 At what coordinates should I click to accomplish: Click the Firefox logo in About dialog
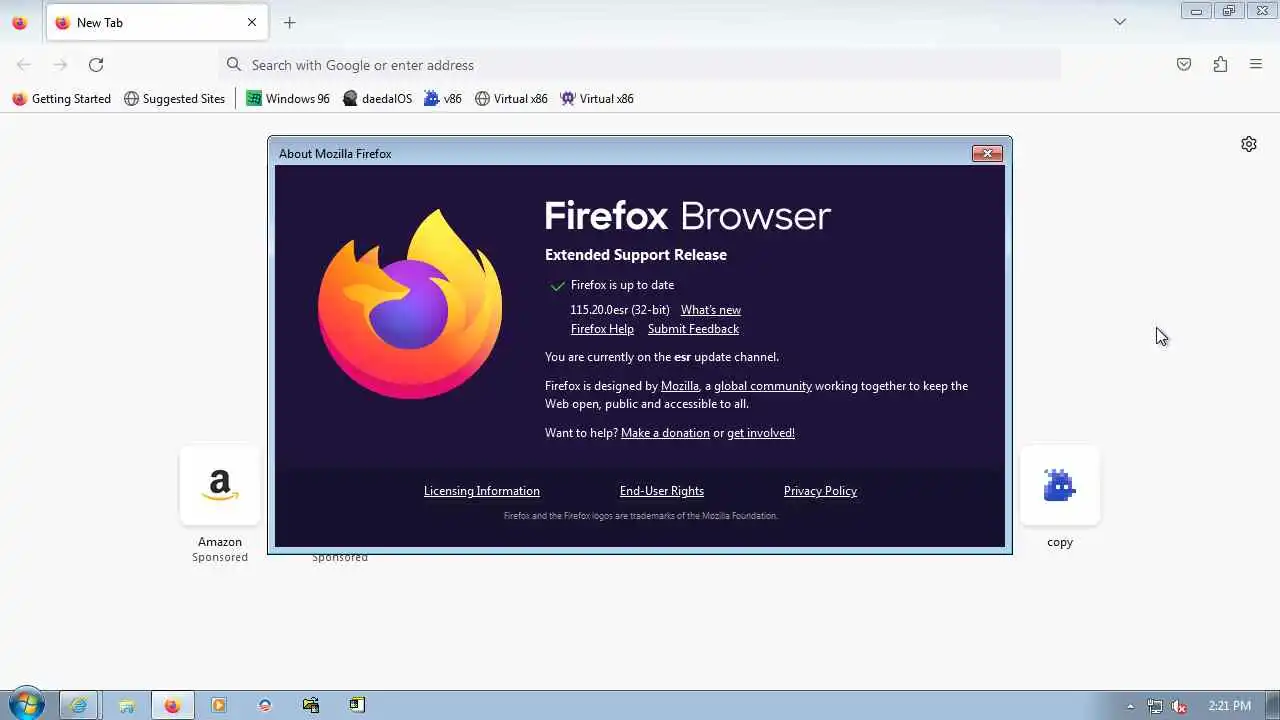pyautogui.click(x=410, y=303)
